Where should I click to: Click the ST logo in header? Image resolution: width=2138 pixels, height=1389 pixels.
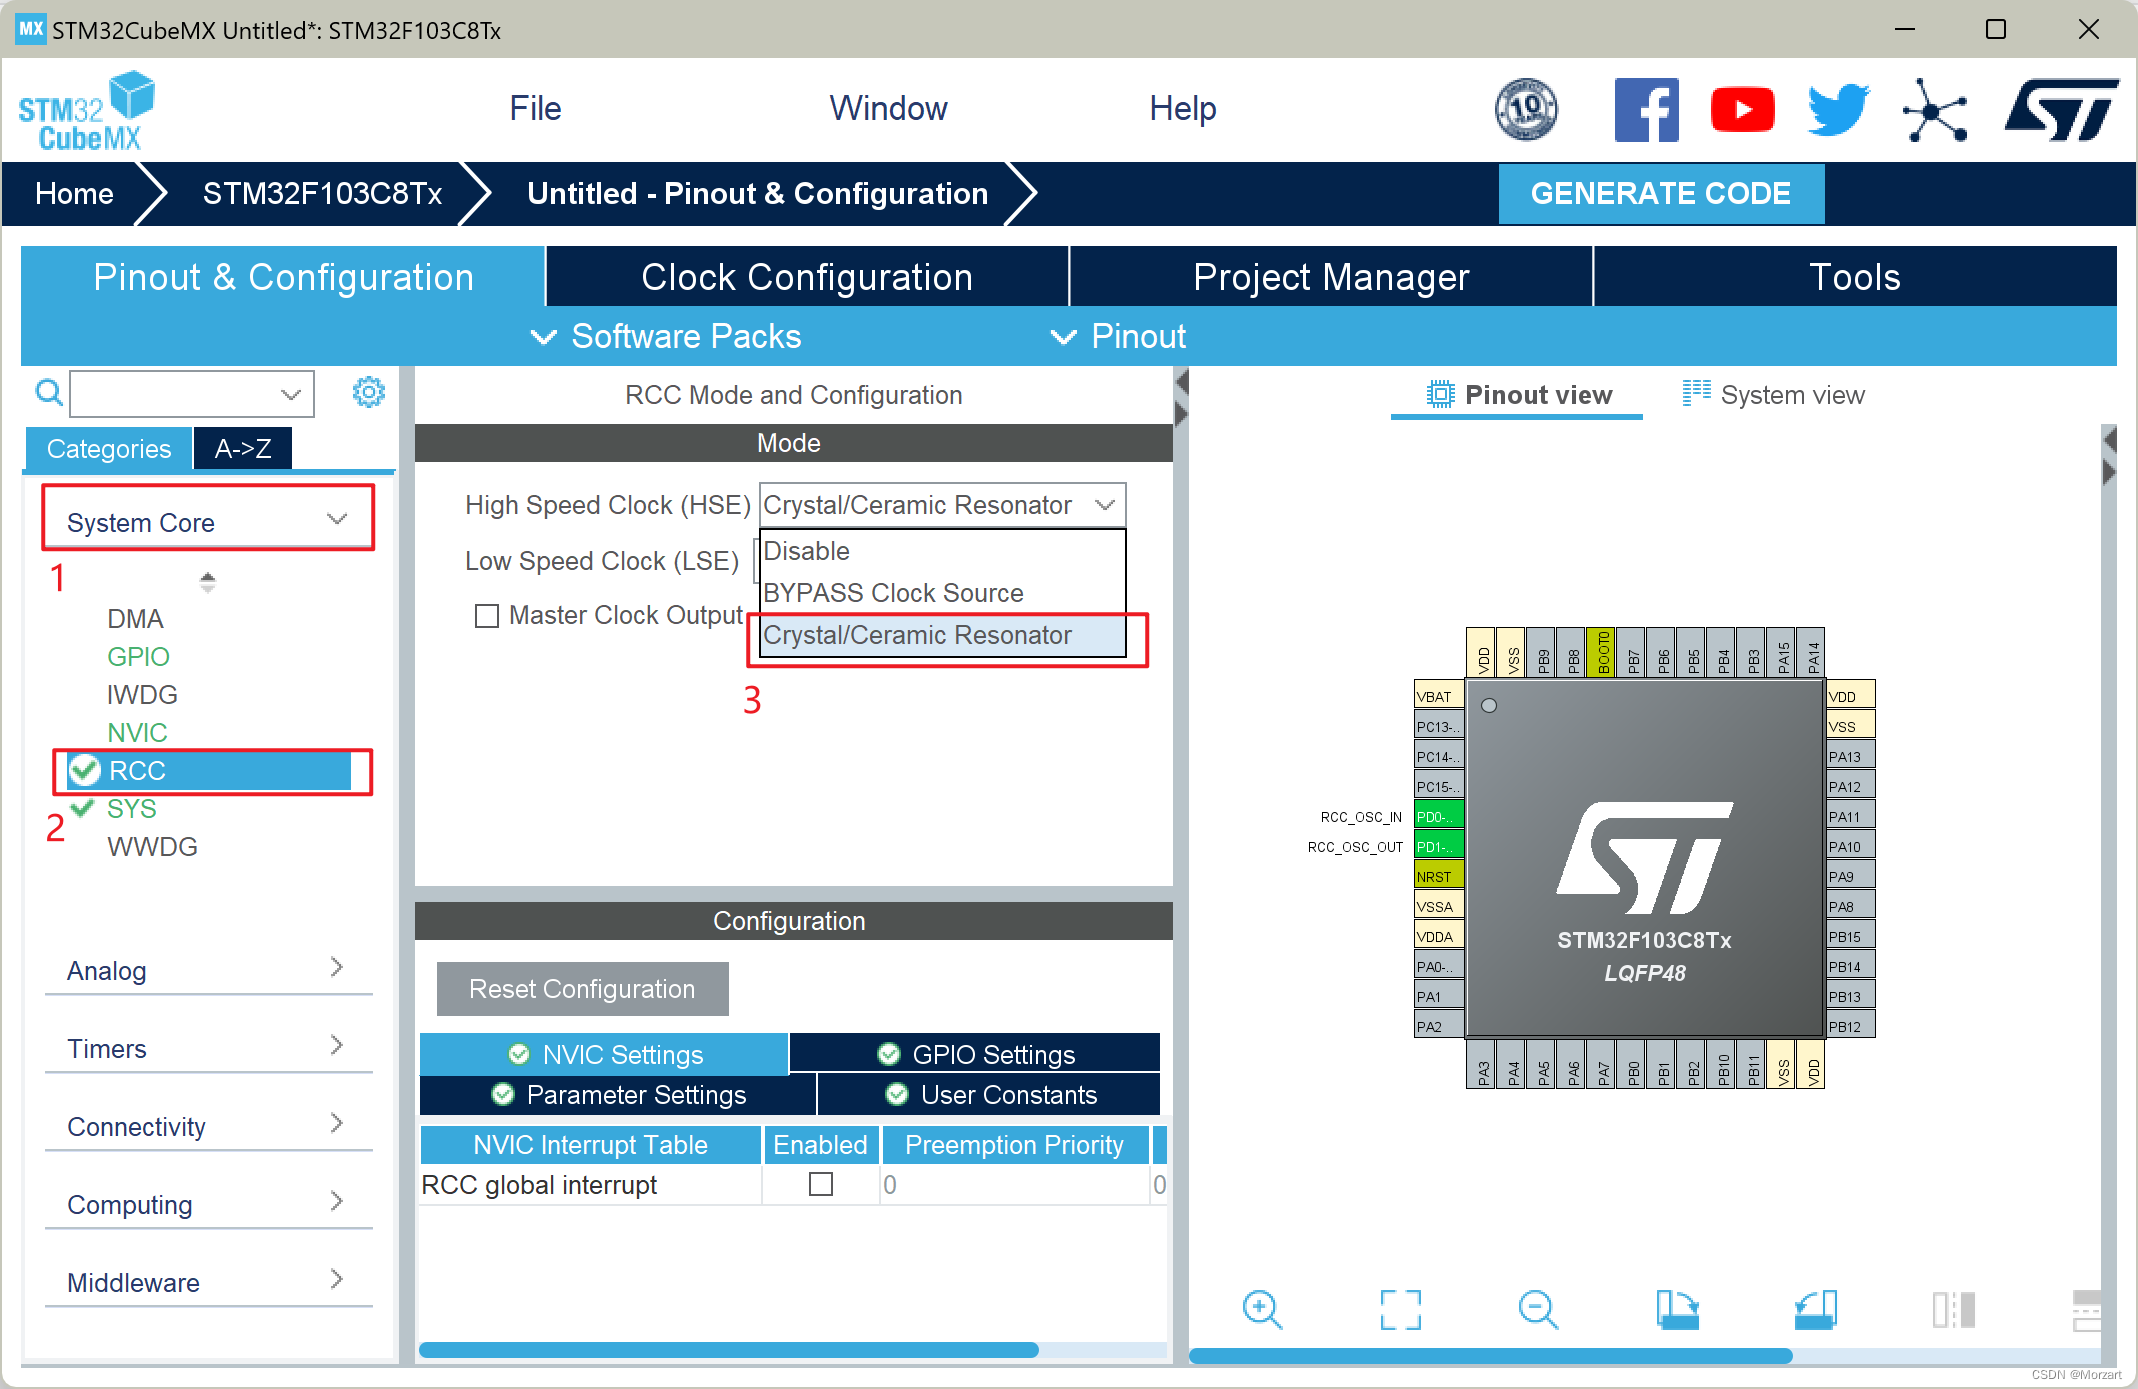pos(2062,110)
